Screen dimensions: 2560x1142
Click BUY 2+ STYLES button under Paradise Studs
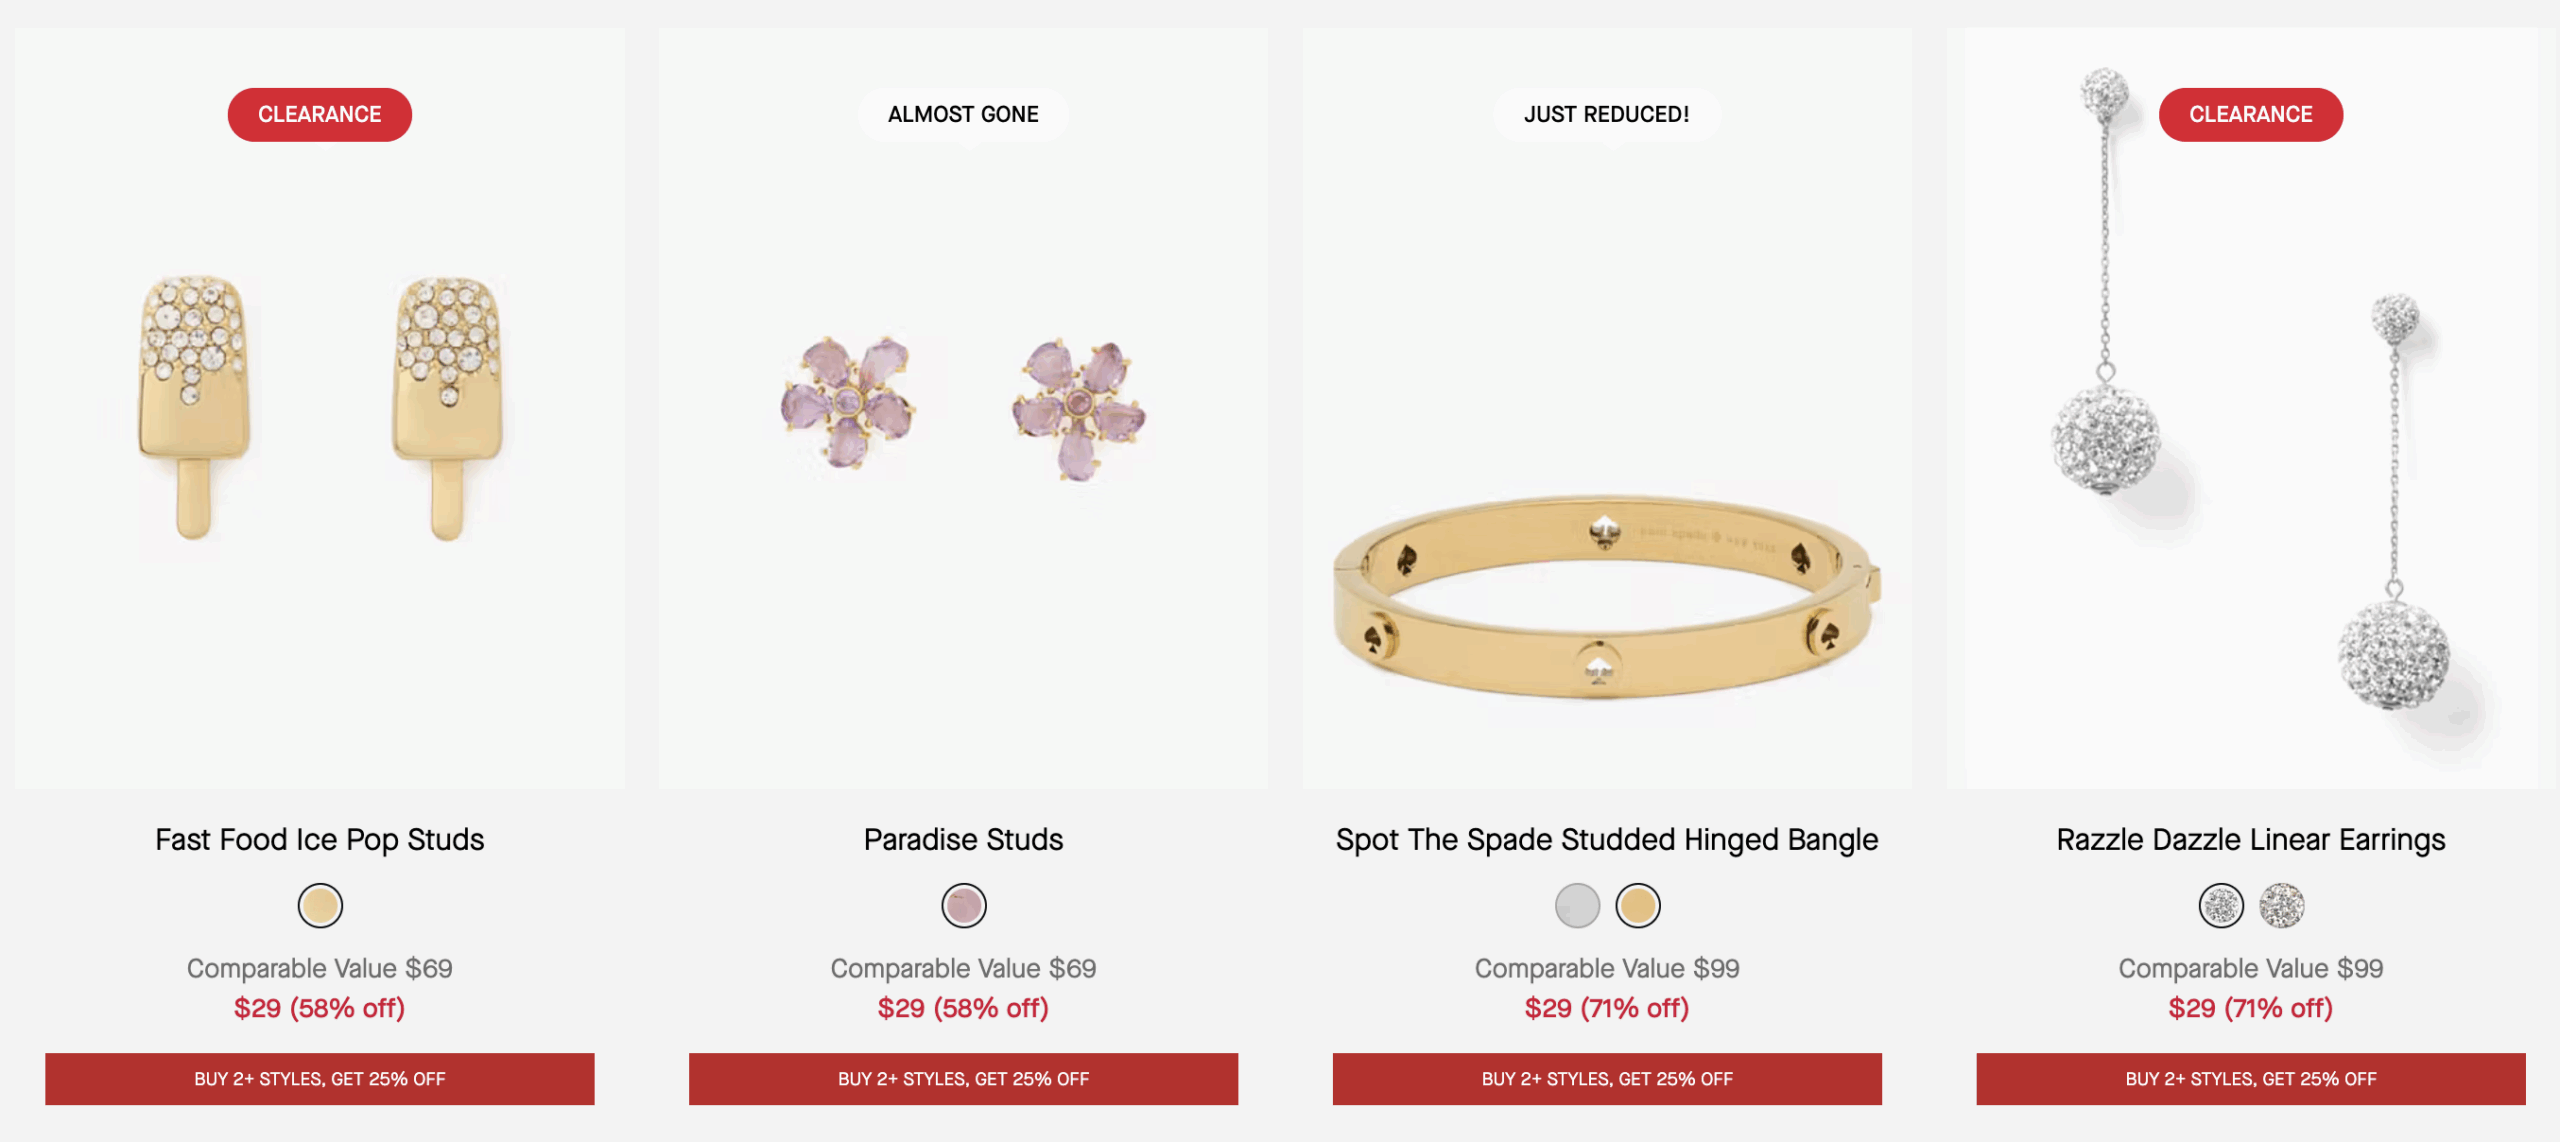click(x=963, y=1079)
